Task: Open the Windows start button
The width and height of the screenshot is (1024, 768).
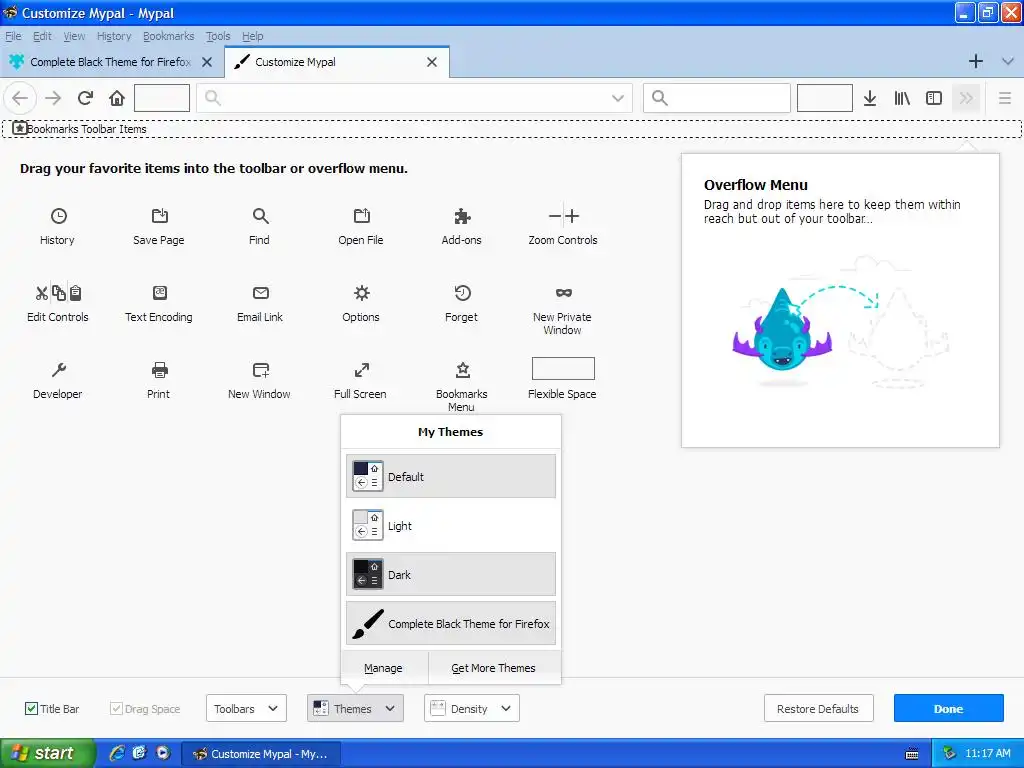Action: point(46,754)
